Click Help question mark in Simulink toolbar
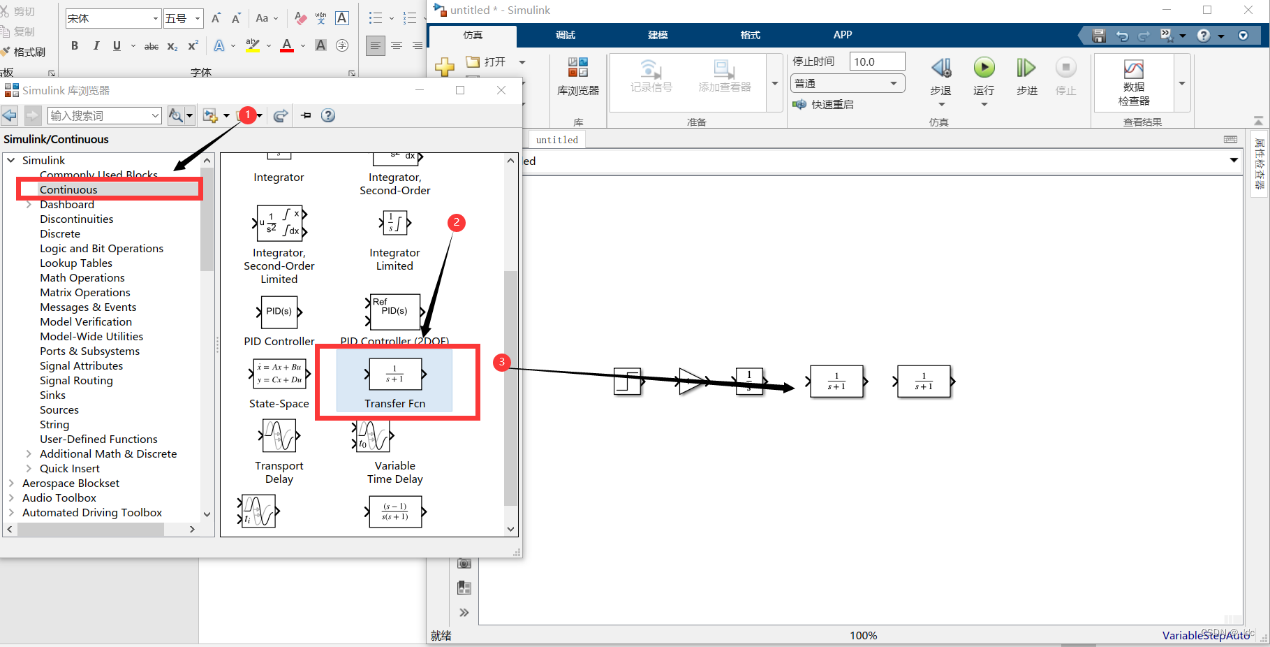 pyautogui.click(x=1204, y=35)
